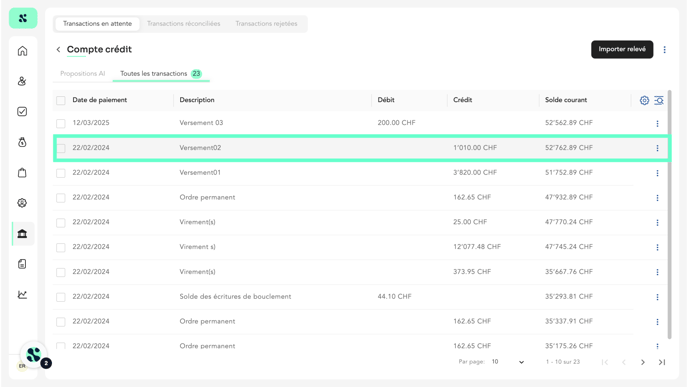Open the contacts icon in sidebar
688x387 pixels.
(x=22, y=81)
